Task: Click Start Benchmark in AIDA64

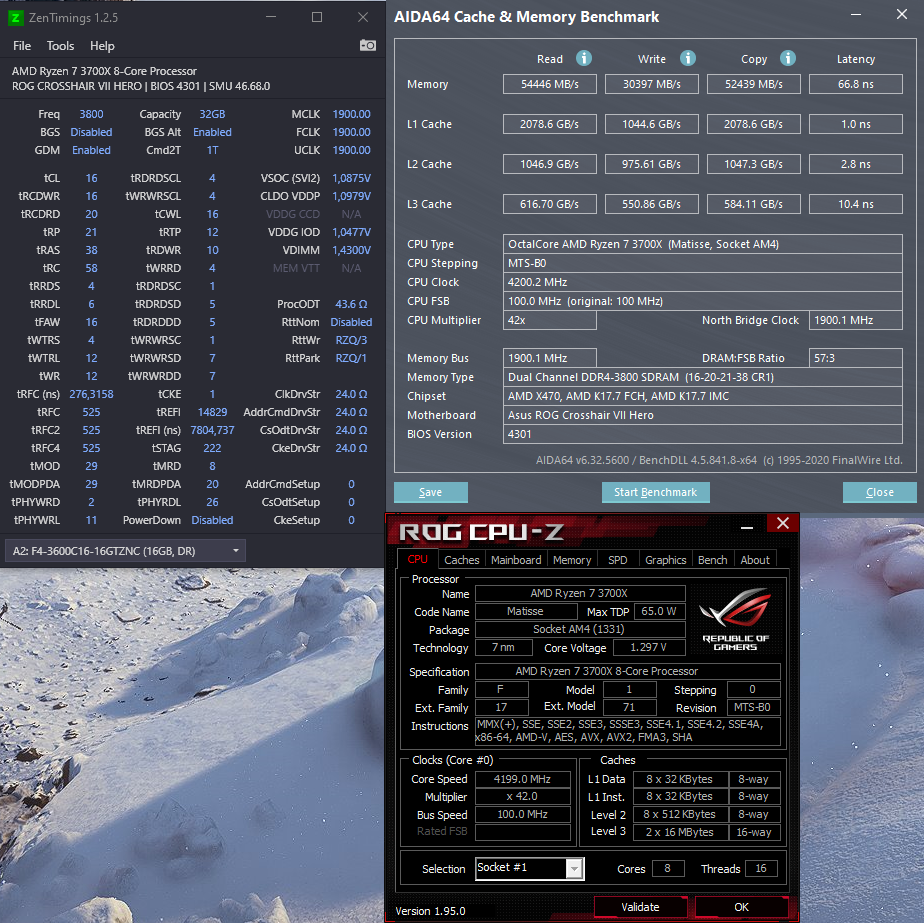Action: coord(655,492)
